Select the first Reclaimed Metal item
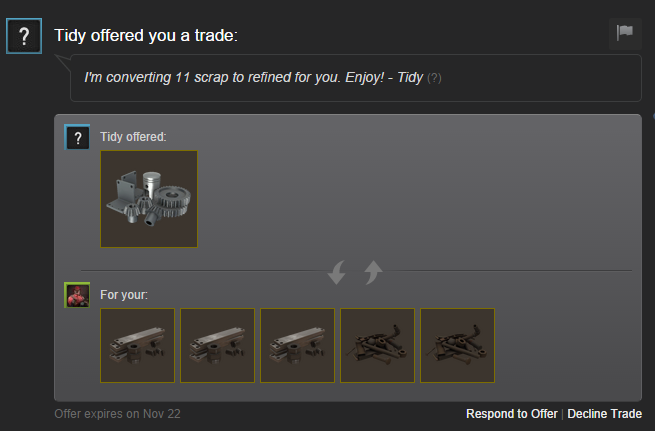The width and height of the screenshot is (655, 431). click(x=137, y=345)
